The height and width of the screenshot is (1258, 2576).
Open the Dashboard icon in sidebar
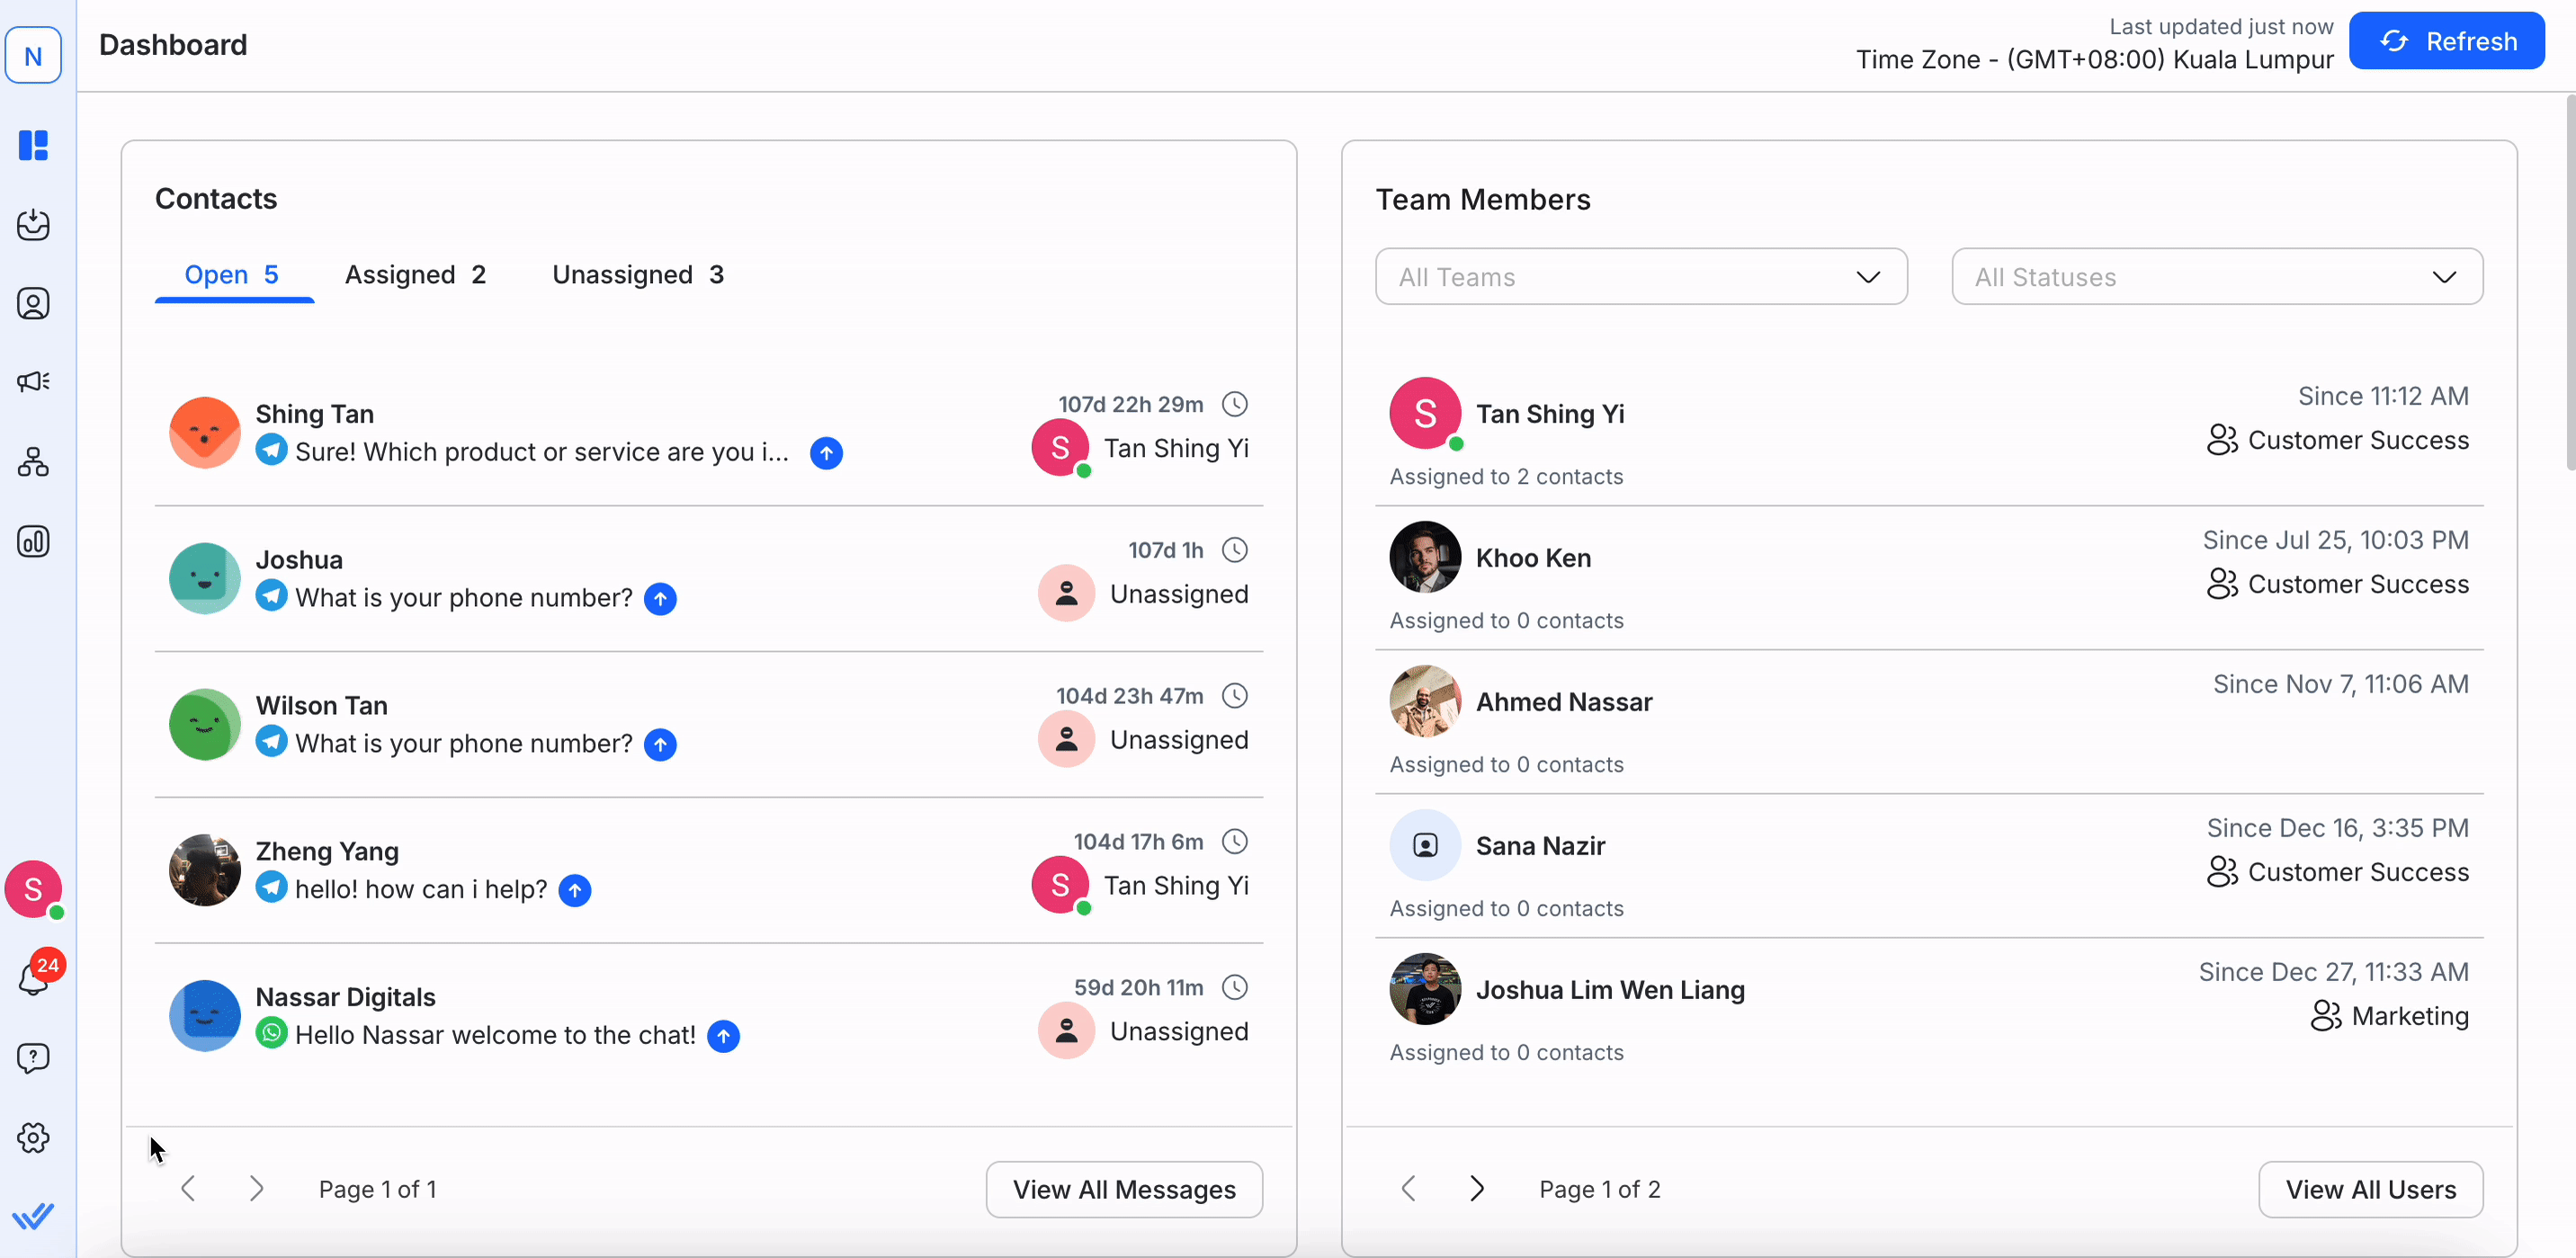pyautogui.click(x=33, y=145)
